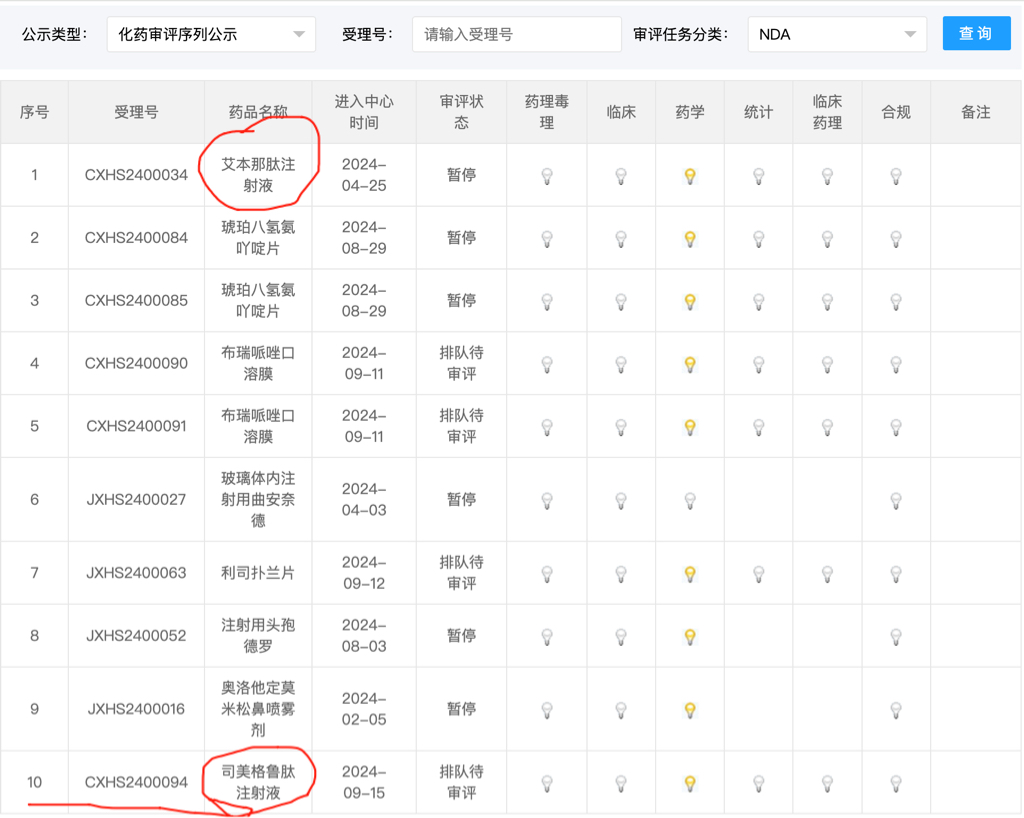The image size is (1024, 818).
Task: Click the 合规 bulb for CXHS2400085
Action: [896, 302]
